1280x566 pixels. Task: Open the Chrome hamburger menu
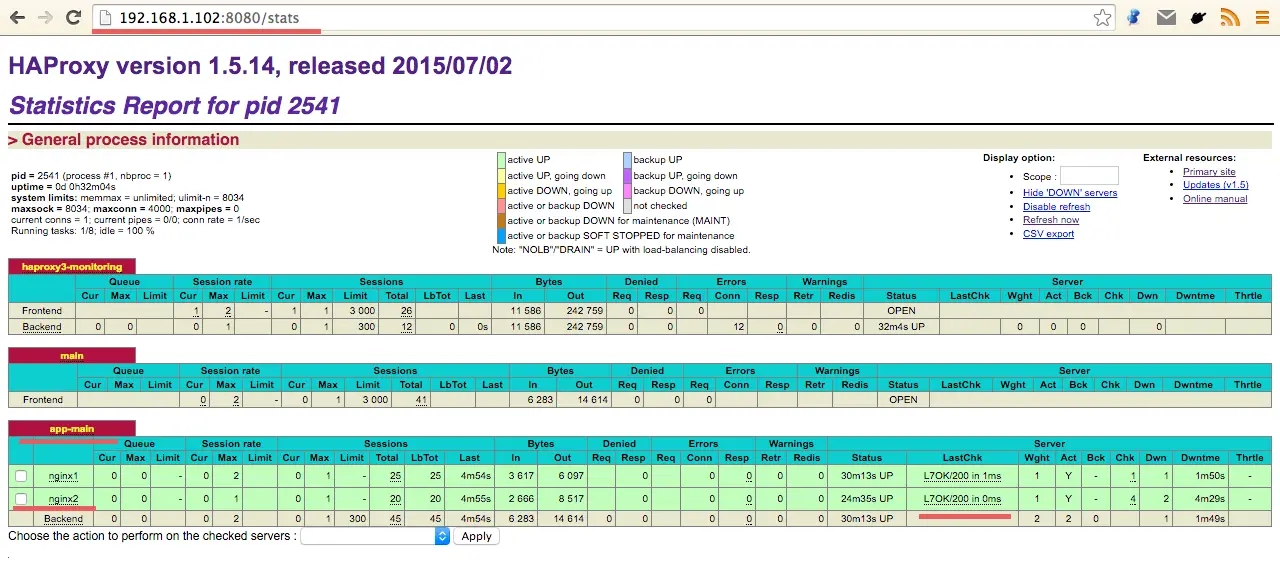pyautogui.click(x=1262, y=17)
